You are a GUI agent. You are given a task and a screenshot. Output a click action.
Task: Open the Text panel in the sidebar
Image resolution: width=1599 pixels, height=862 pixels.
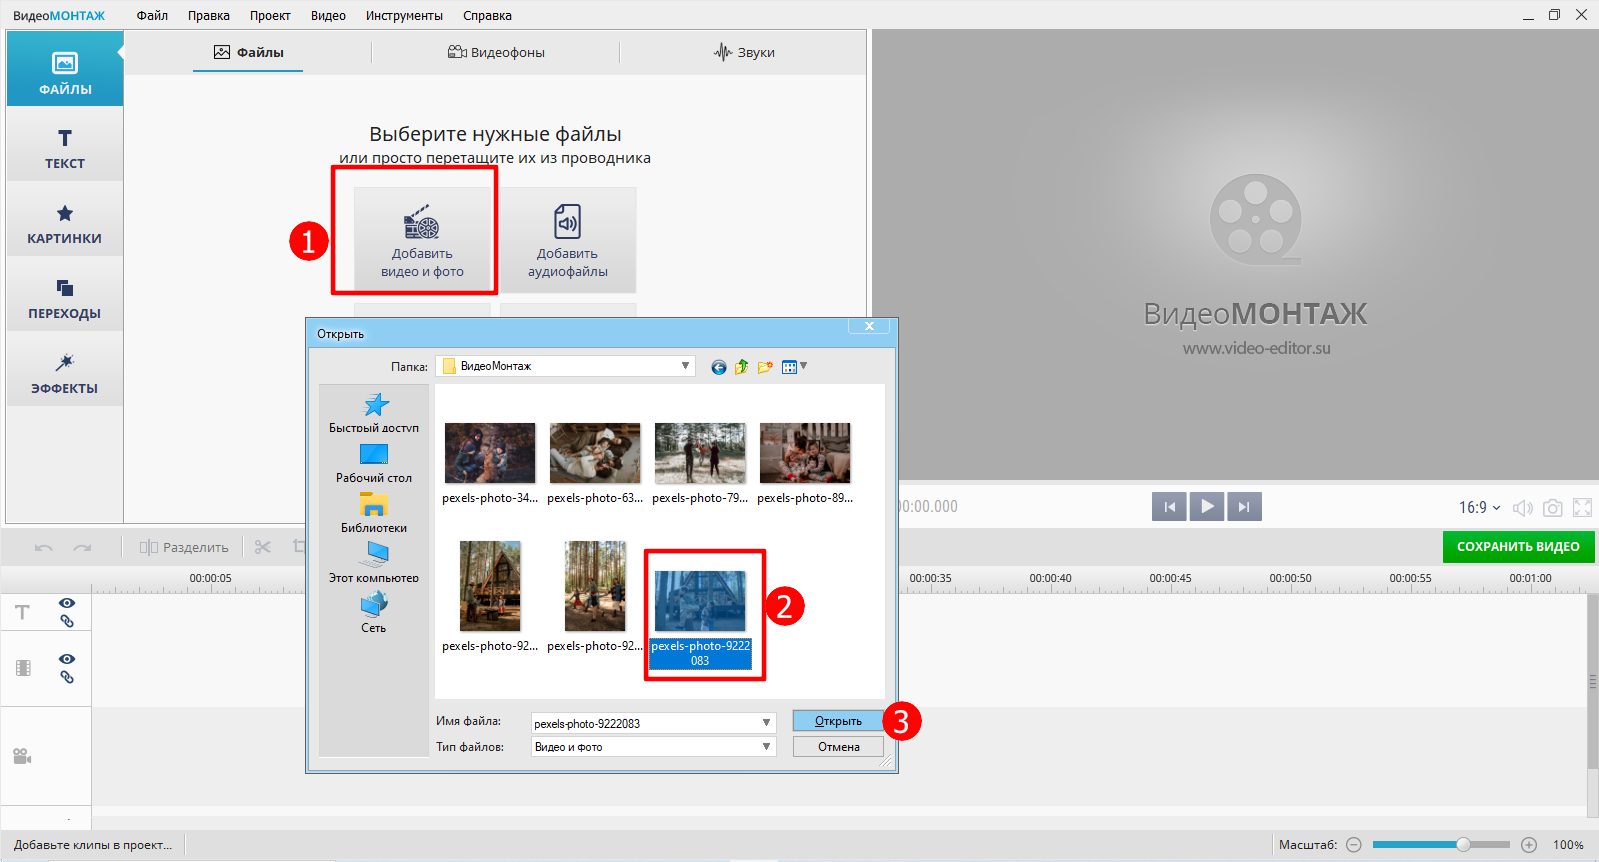pos(65,147)
